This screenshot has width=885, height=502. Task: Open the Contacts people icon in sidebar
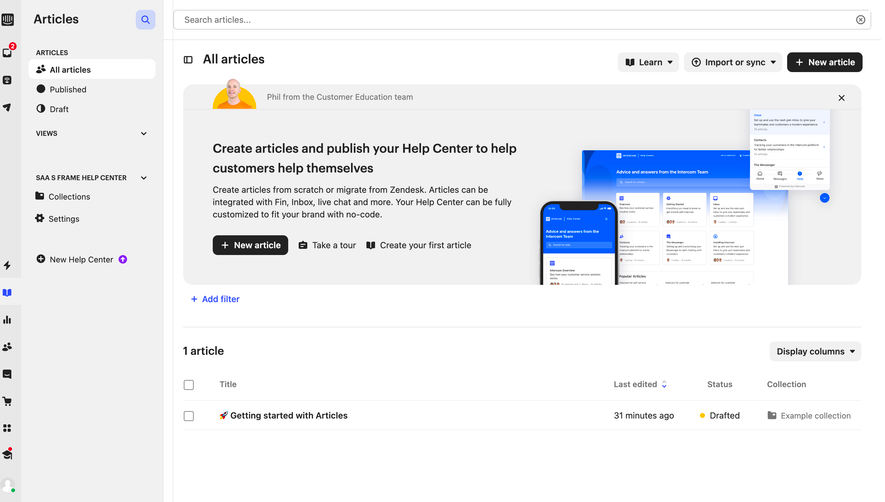click(x=7, y=347)
